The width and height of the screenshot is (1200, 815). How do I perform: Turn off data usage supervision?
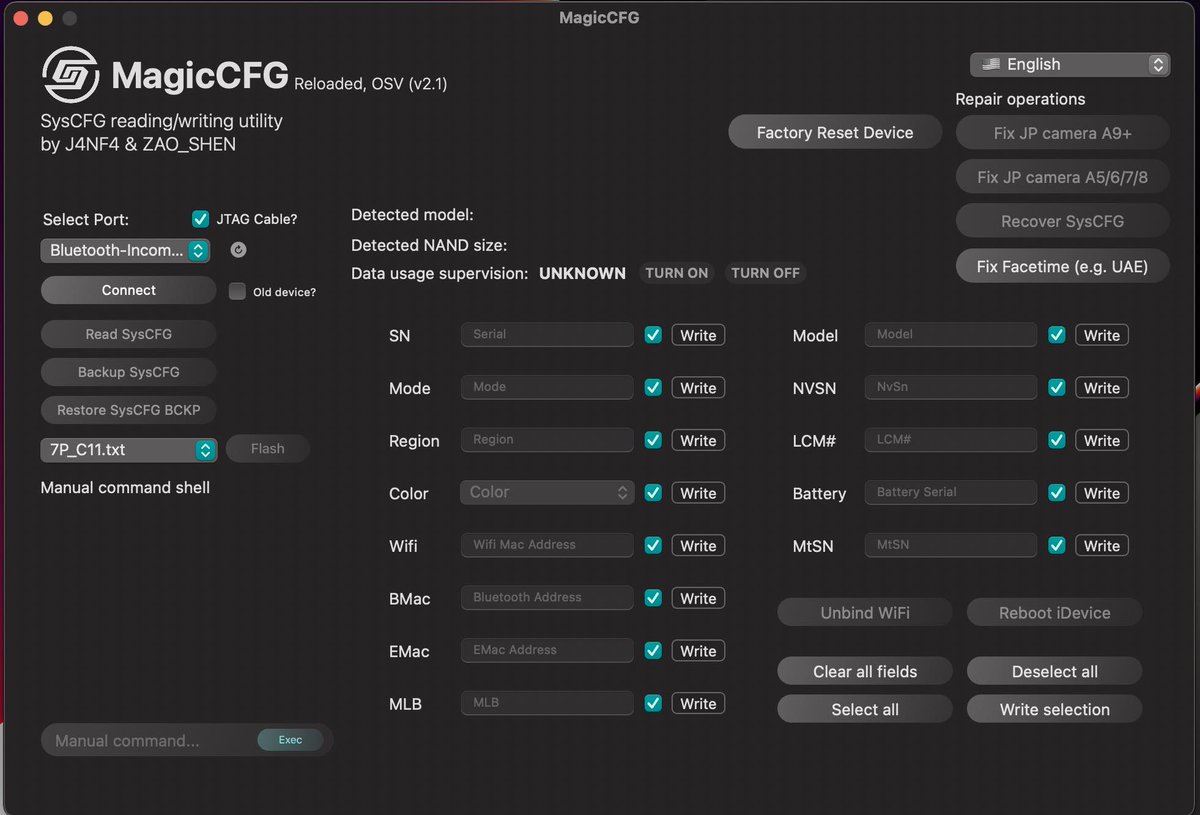765,273
